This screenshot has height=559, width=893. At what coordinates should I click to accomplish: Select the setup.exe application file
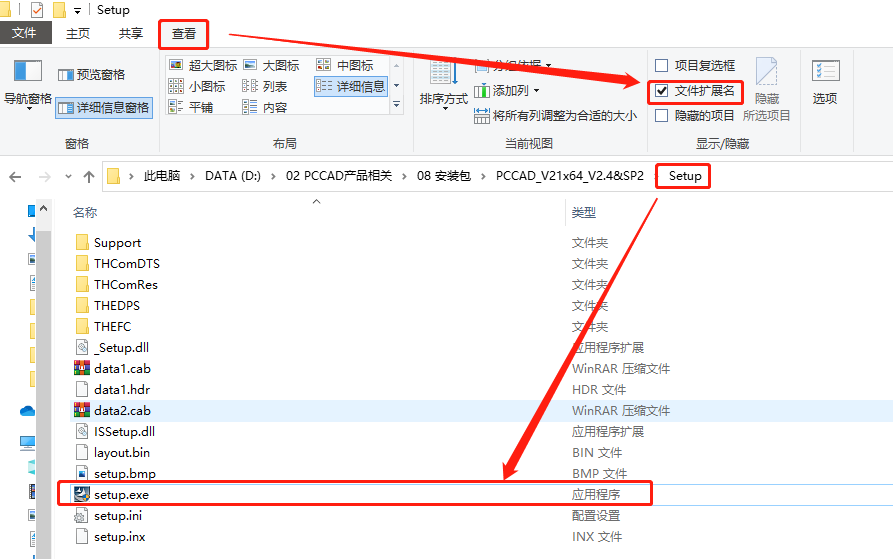point(121,494)
